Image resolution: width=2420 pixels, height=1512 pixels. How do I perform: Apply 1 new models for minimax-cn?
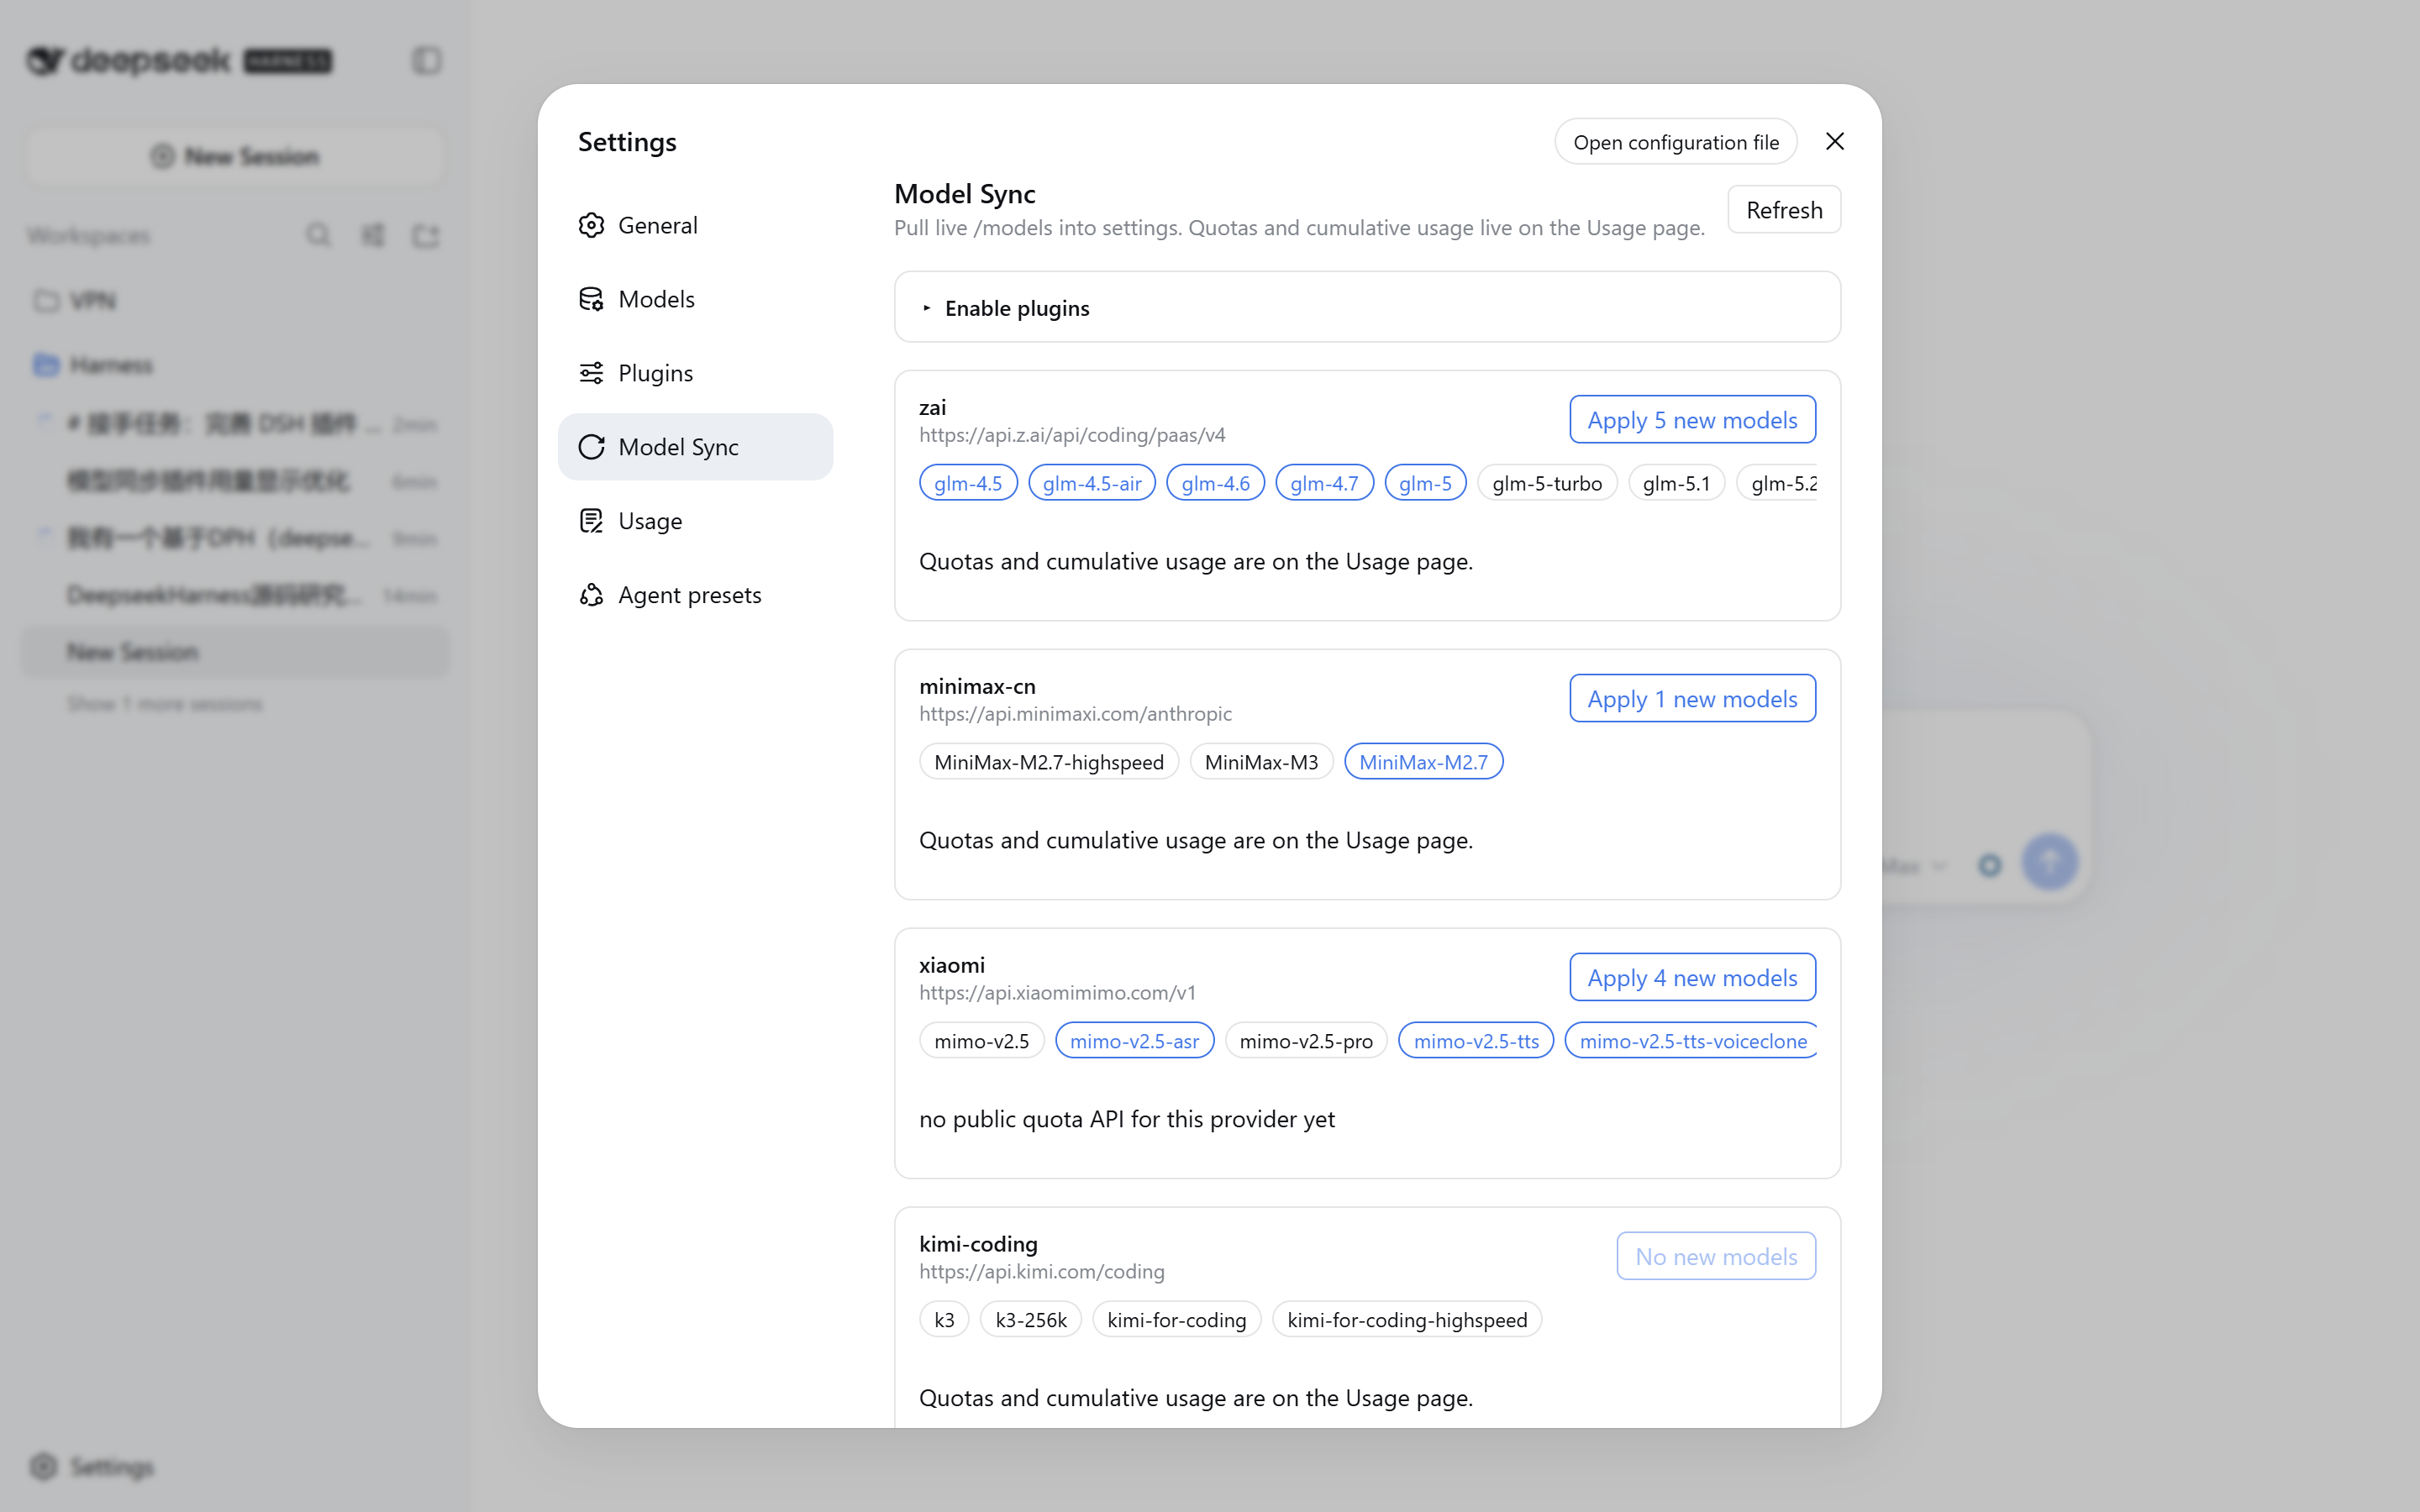(1692, 699)
